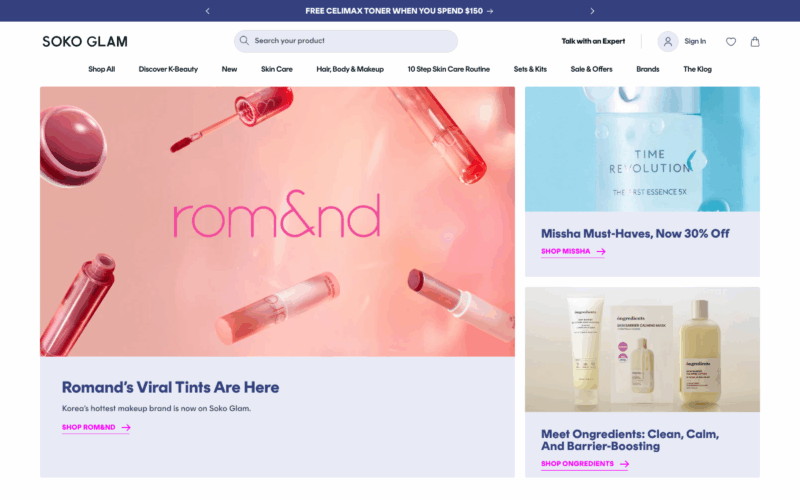Viewport: 800px width, 500px height.
Task: Open the free Celimax toner promo link
Action: pyautogui.click(x=399, y=11)
